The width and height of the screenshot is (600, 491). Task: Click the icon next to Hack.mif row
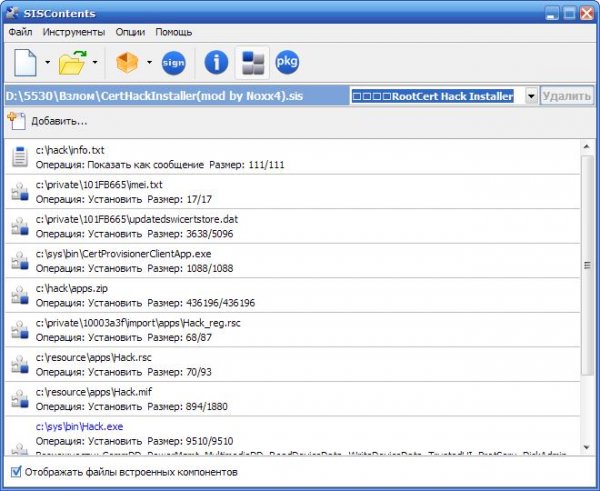pos(20,398)
